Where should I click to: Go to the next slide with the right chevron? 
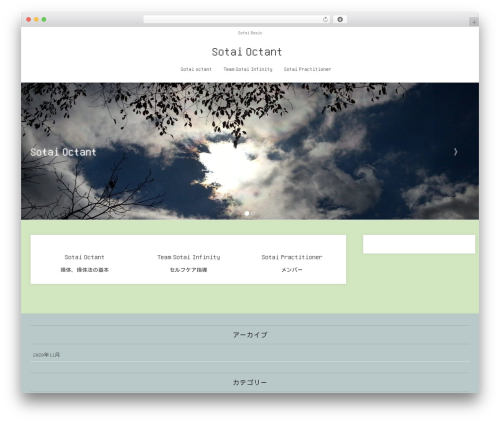(455, 152)
